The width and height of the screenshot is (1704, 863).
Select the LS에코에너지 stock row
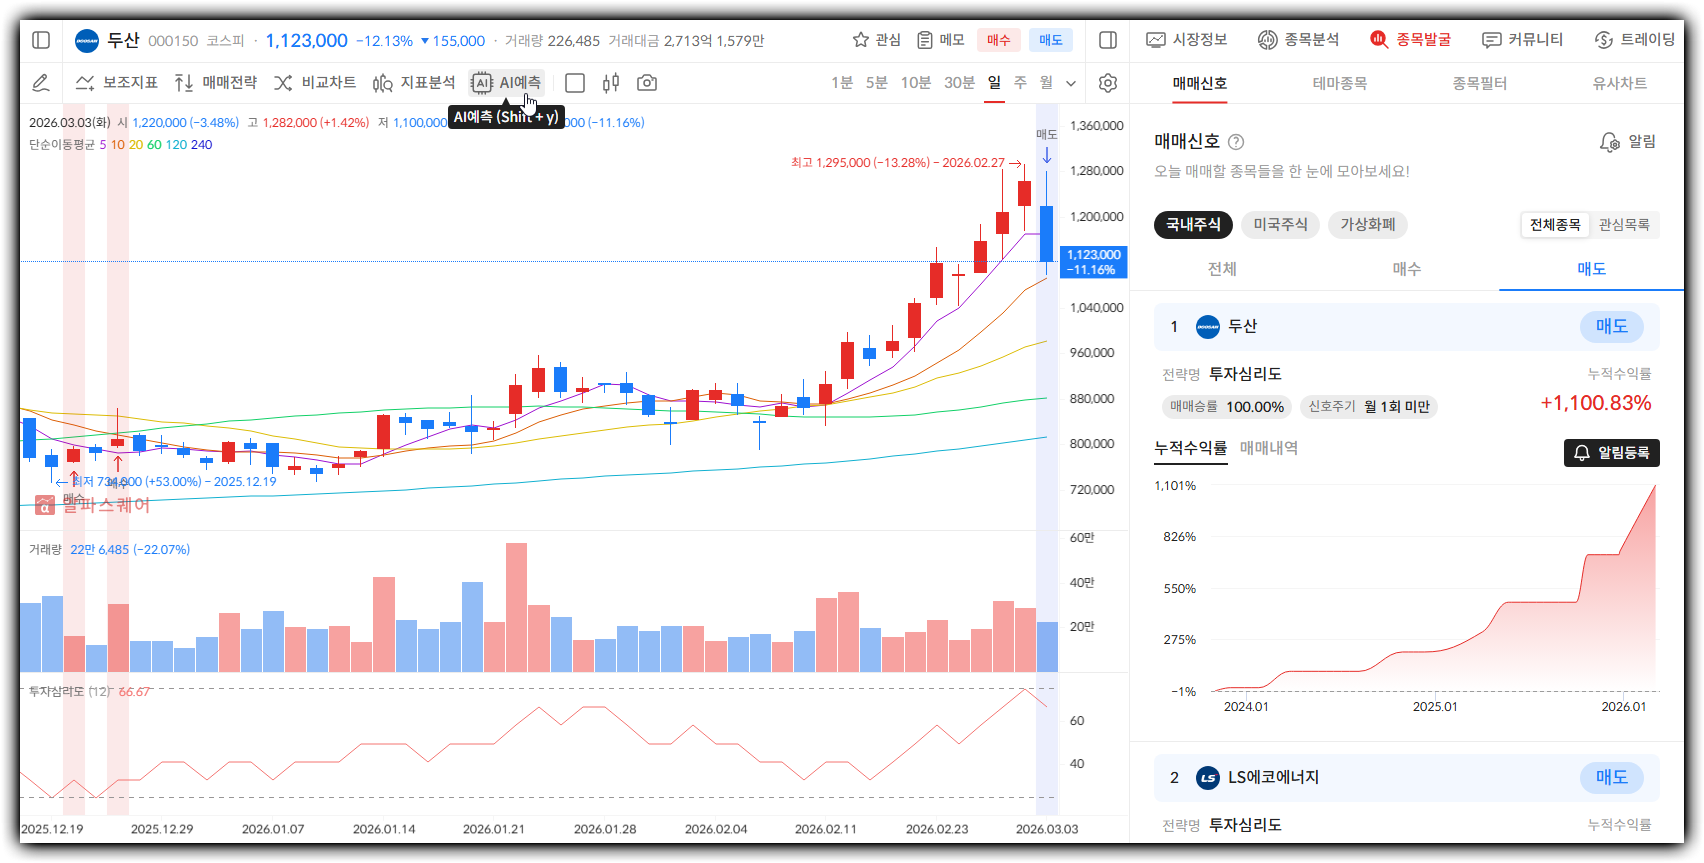tap(1272, 777)
